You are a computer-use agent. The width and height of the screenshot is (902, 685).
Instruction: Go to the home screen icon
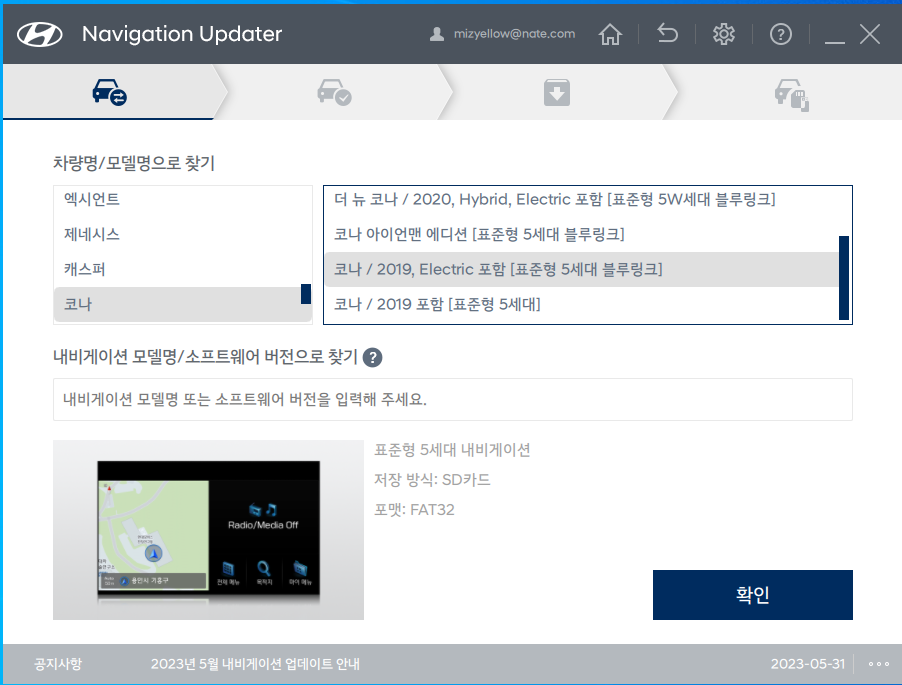pyautogui.click(x=610, y=35)
